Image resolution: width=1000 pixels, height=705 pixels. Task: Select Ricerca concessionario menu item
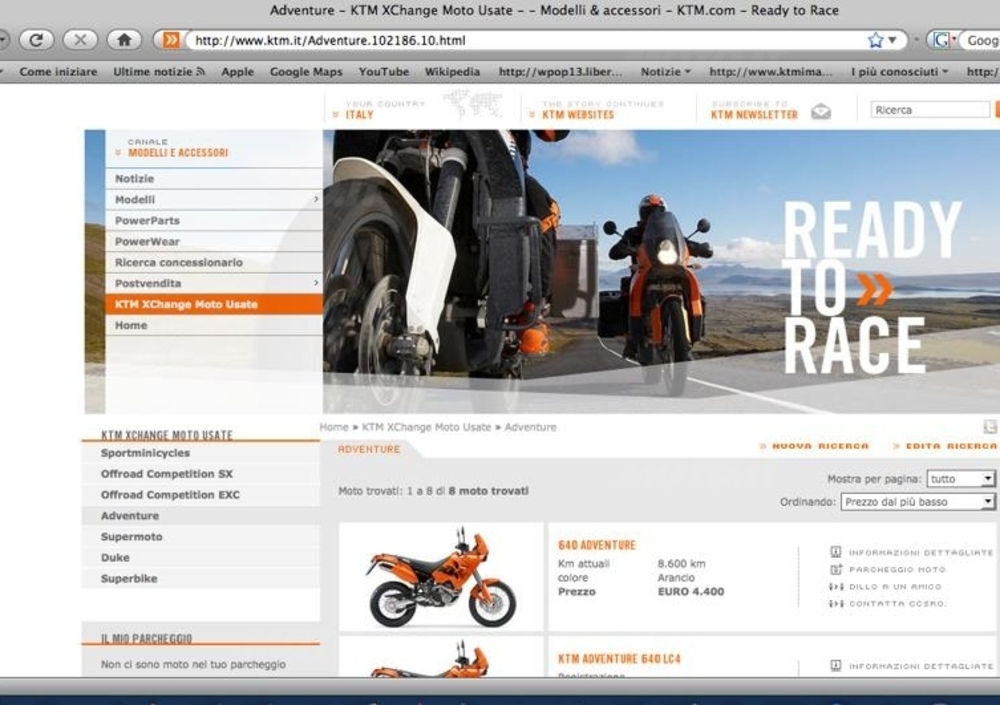(x=178, y=263)
